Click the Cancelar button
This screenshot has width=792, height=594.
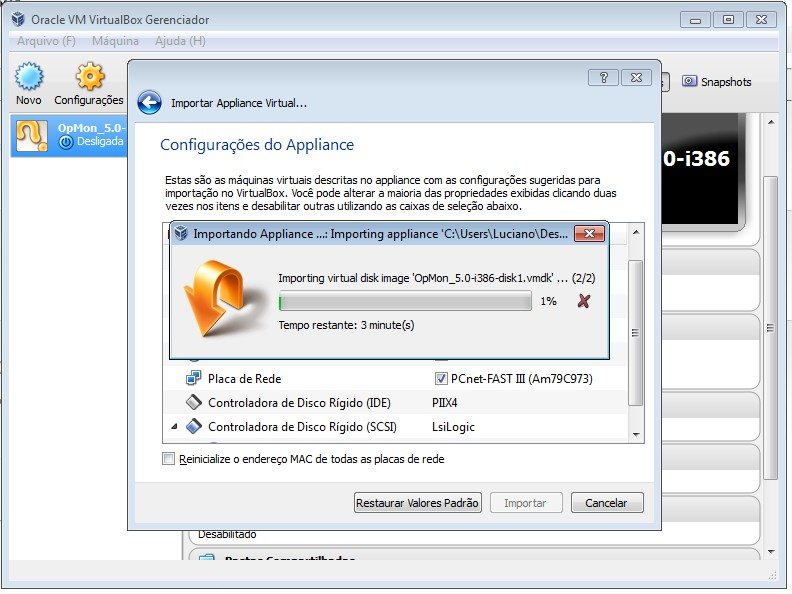pos(606,503)
